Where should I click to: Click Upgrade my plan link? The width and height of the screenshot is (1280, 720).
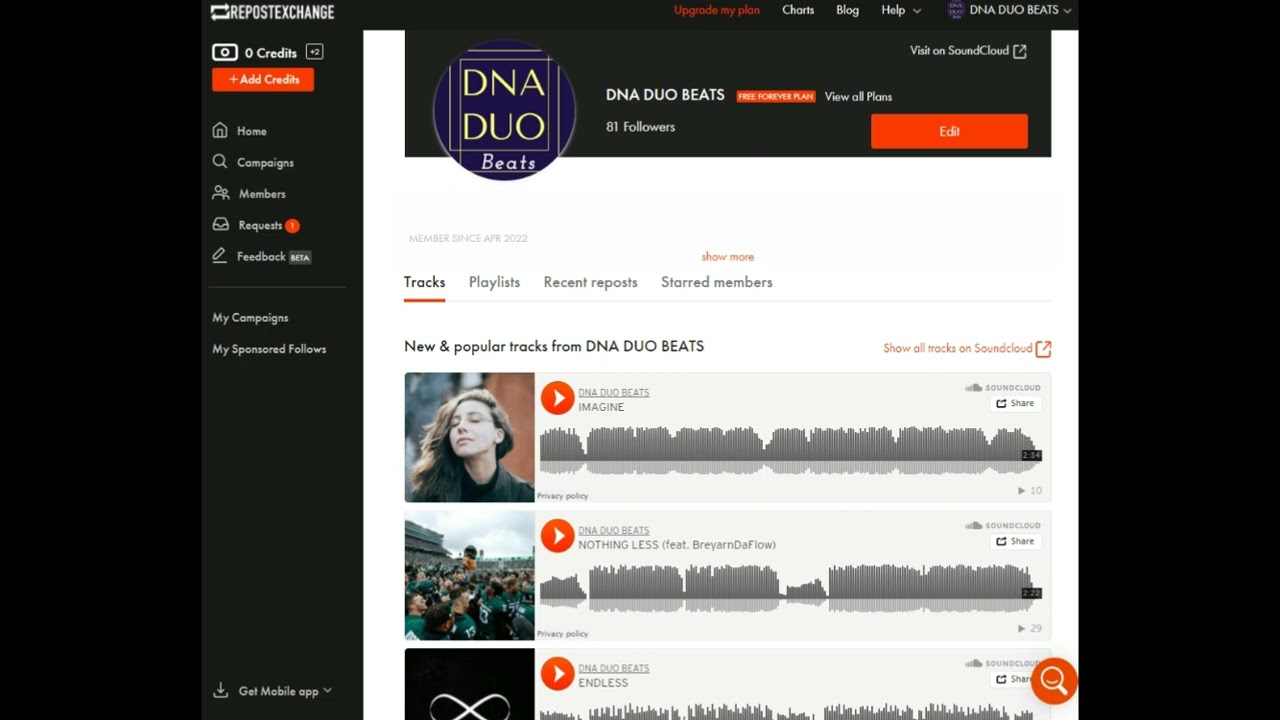pos(717,10)
